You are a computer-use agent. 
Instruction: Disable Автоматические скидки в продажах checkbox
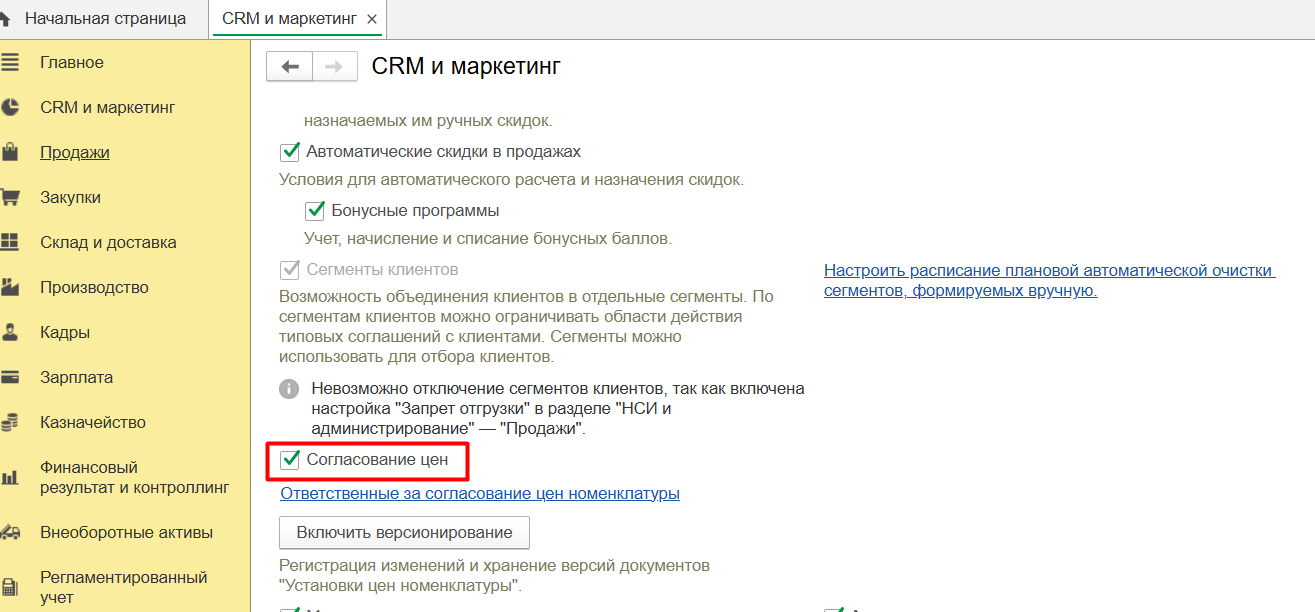(x=290, y=152)
